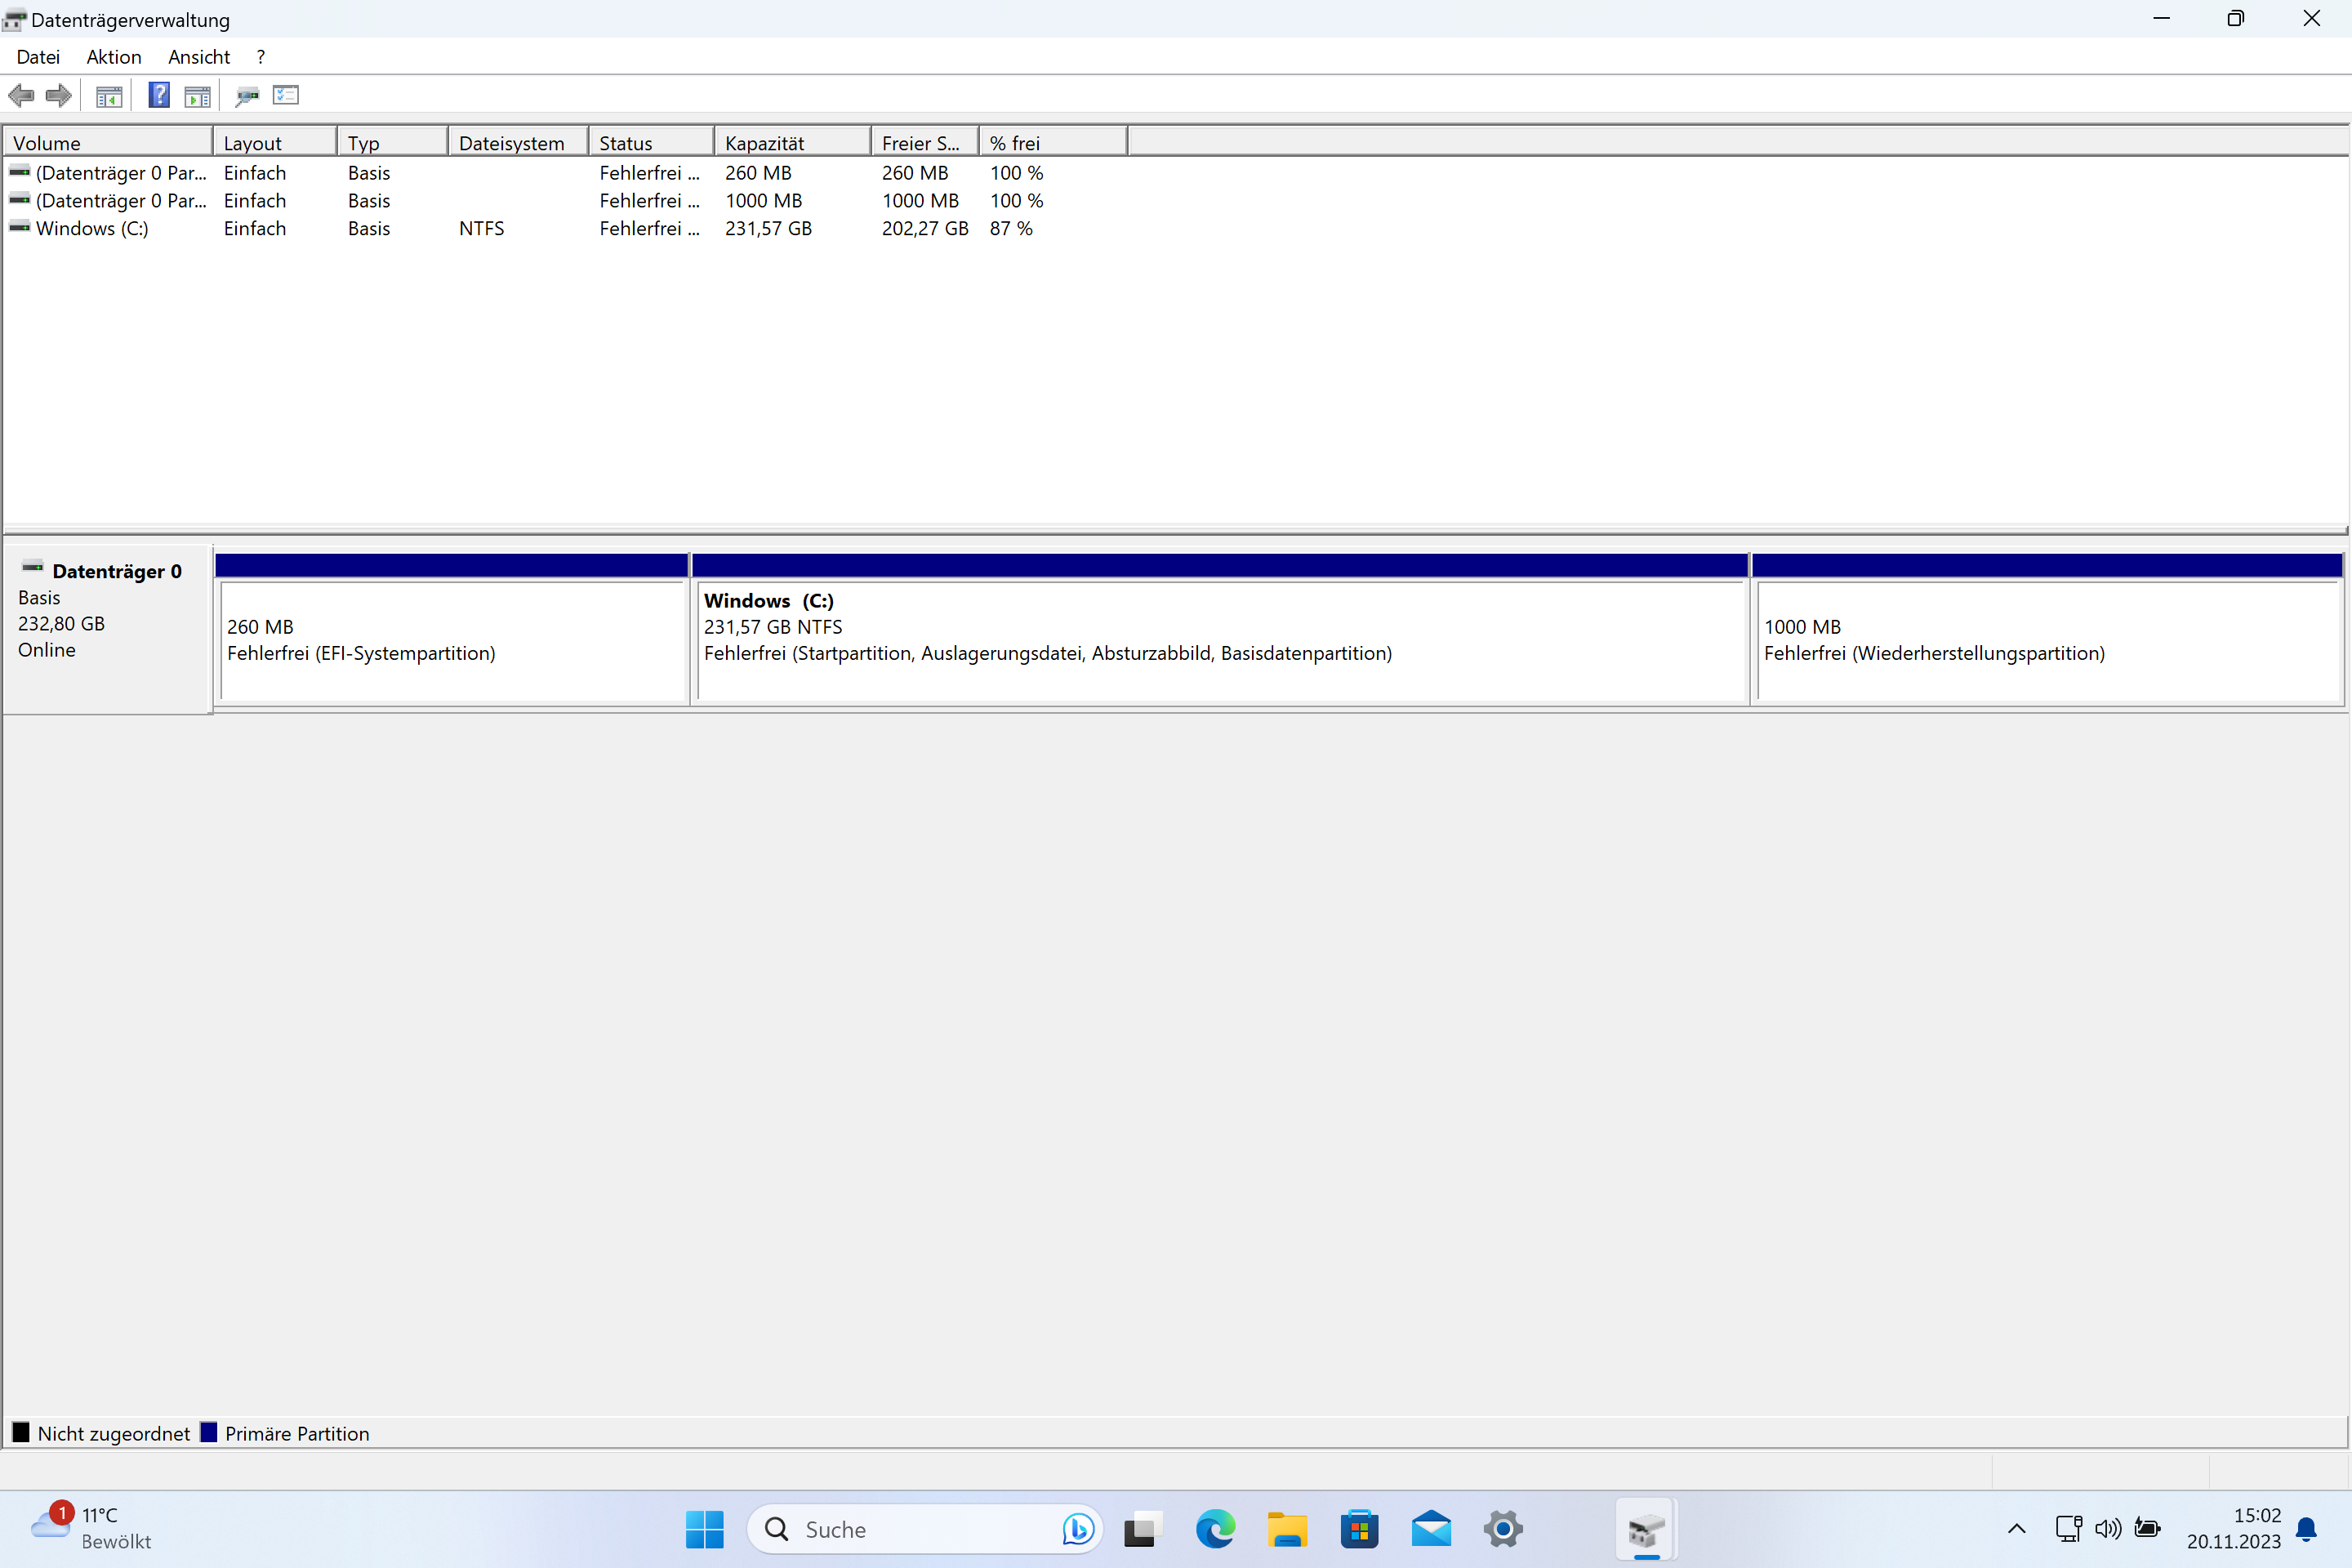Click the Forward arrow toolbar icon
The width and height of the screenshot is (2352, 1568).
(x=59, y=96)
